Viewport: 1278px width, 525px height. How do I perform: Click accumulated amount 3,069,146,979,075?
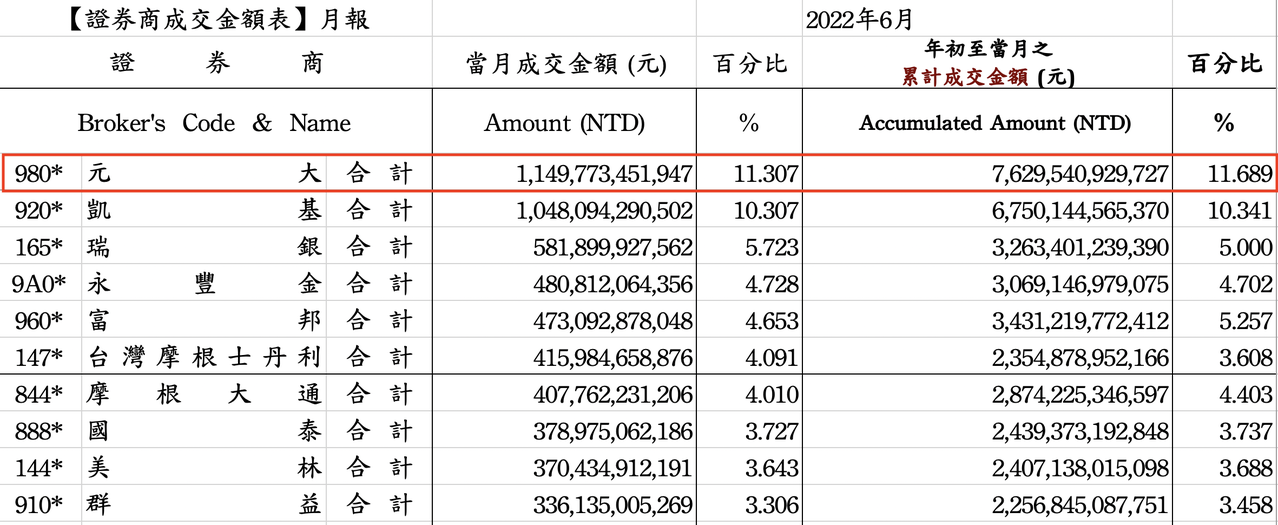click(x=1081, y=285)
